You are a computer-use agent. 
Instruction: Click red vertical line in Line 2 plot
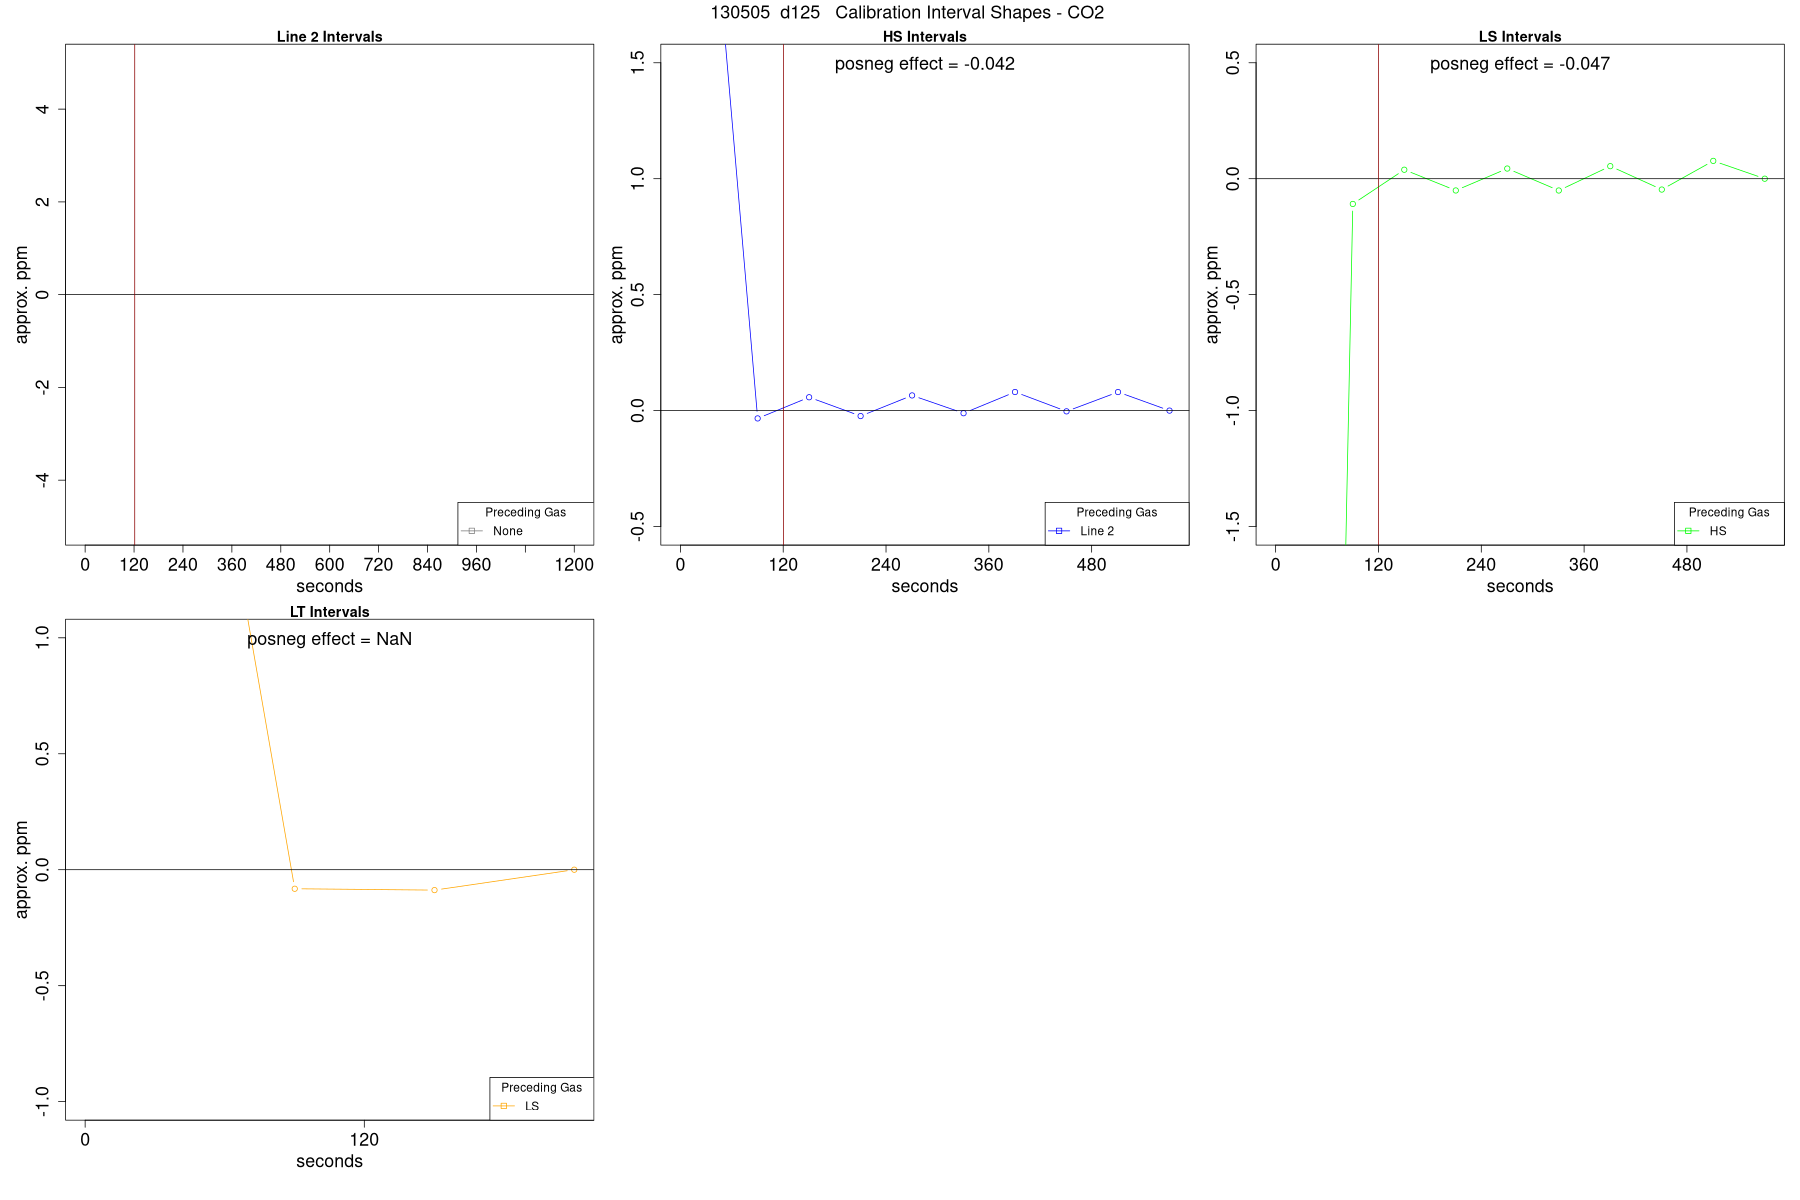pyautogui.click(x=134, y=294)
